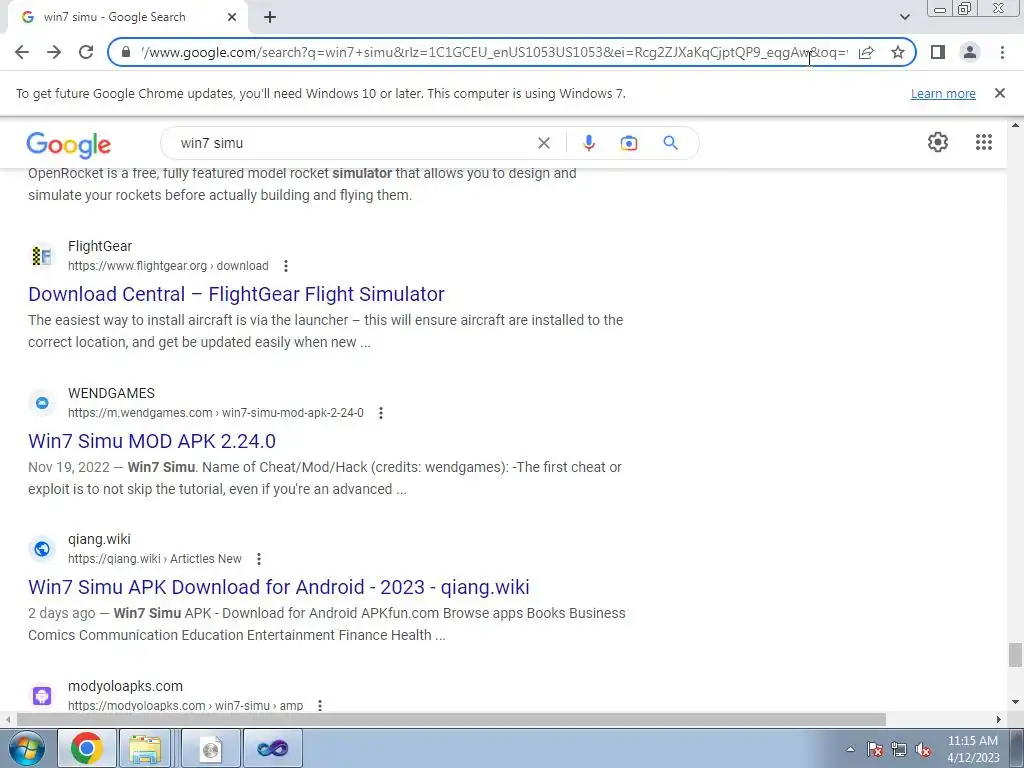Open Google apps grid

tap(984, 142)
